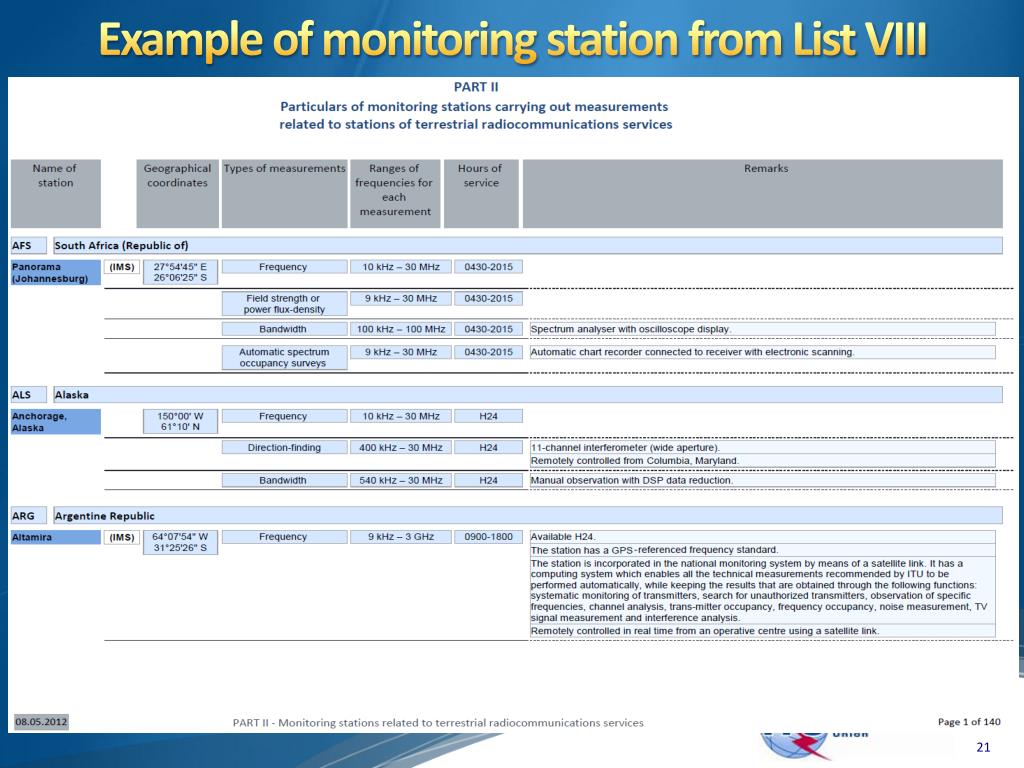1024x768 pixels.
Task: Click slide number '21' at bottom right
Action: click(x=983, y=747)
